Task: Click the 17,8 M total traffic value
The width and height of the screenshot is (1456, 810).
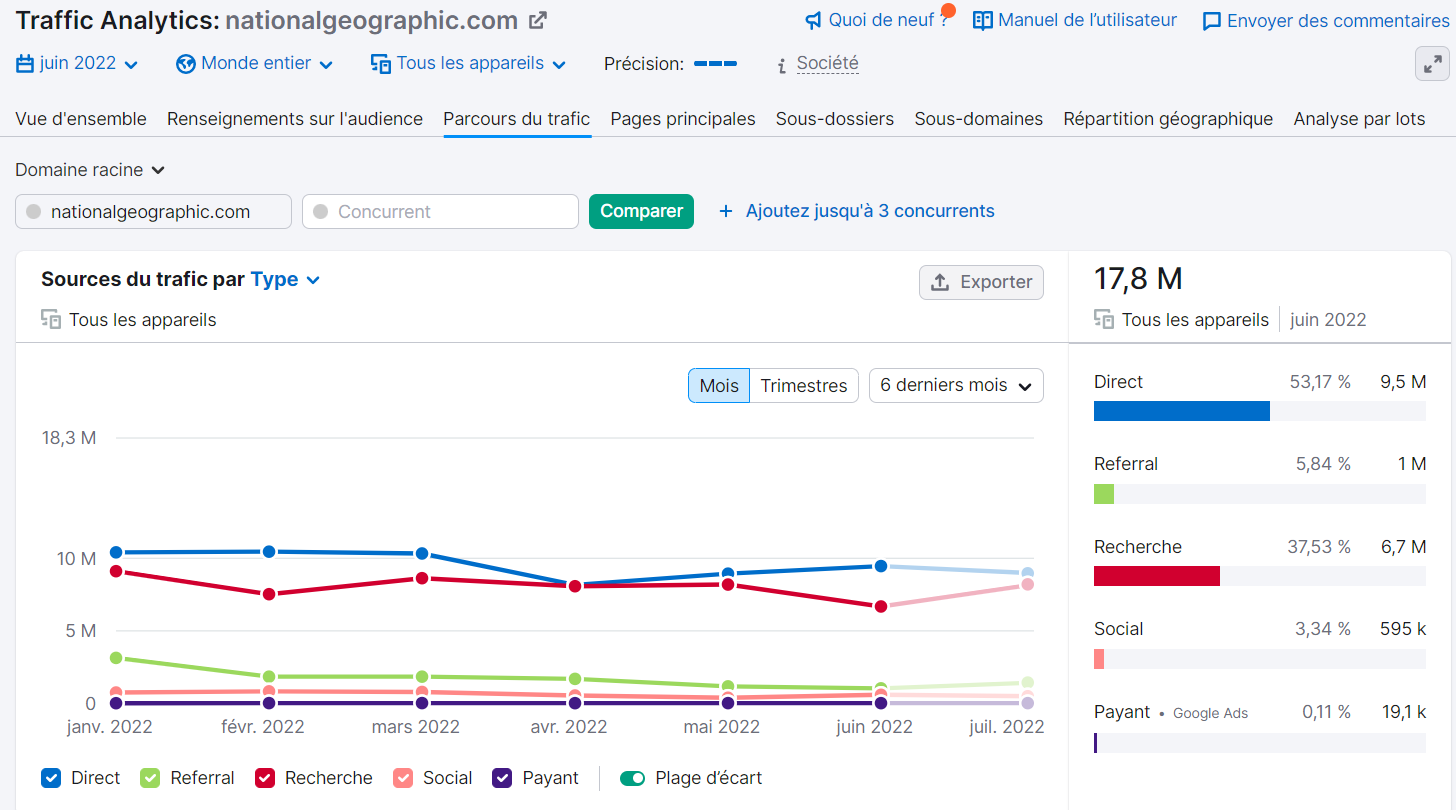Action: (x=1138, y=278)
